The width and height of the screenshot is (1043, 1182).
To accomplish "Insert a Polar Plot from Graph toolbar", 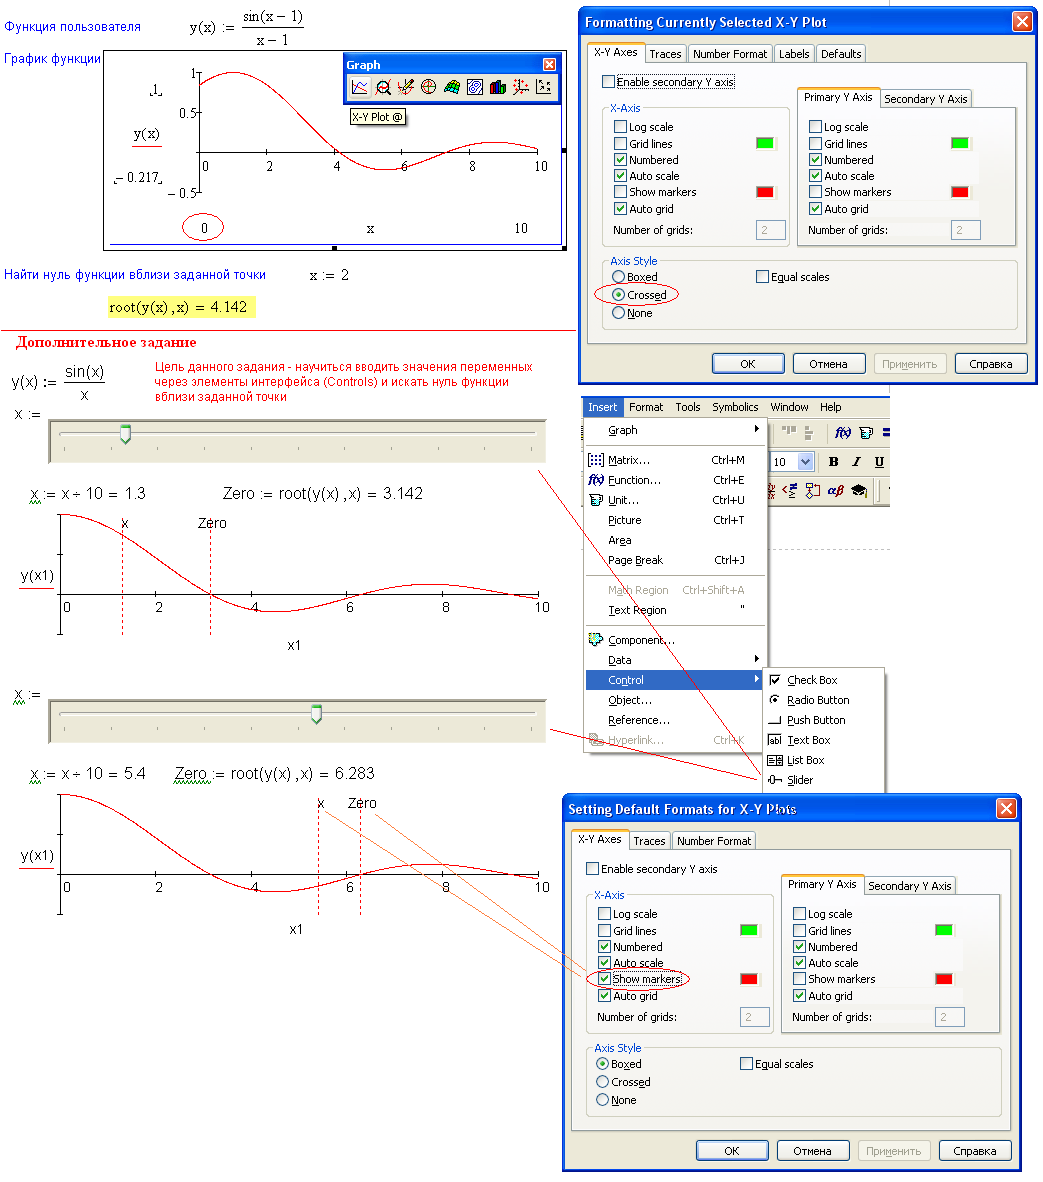I will click(x=428, y=87).
